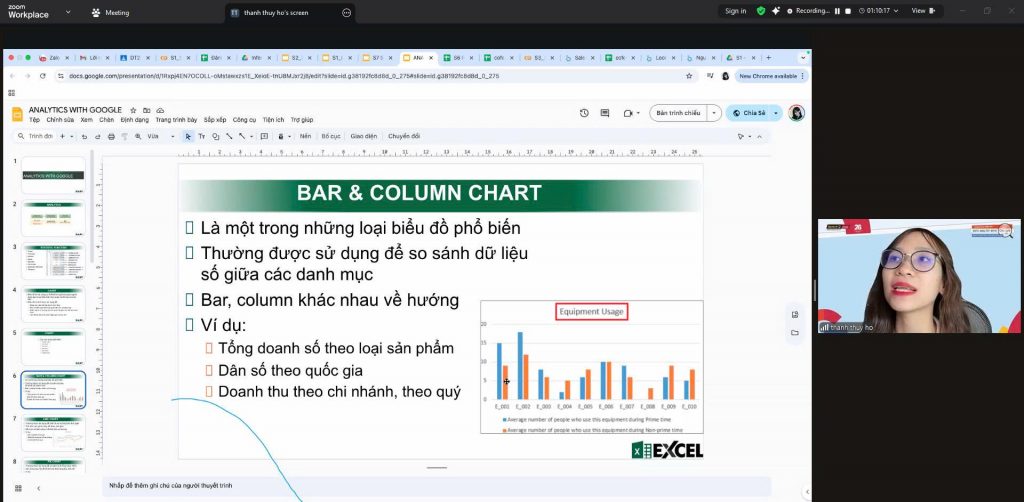The height and width of the screenshot is (502, 1024).
Task: Go back in Chrome
Action: [12, 76]
